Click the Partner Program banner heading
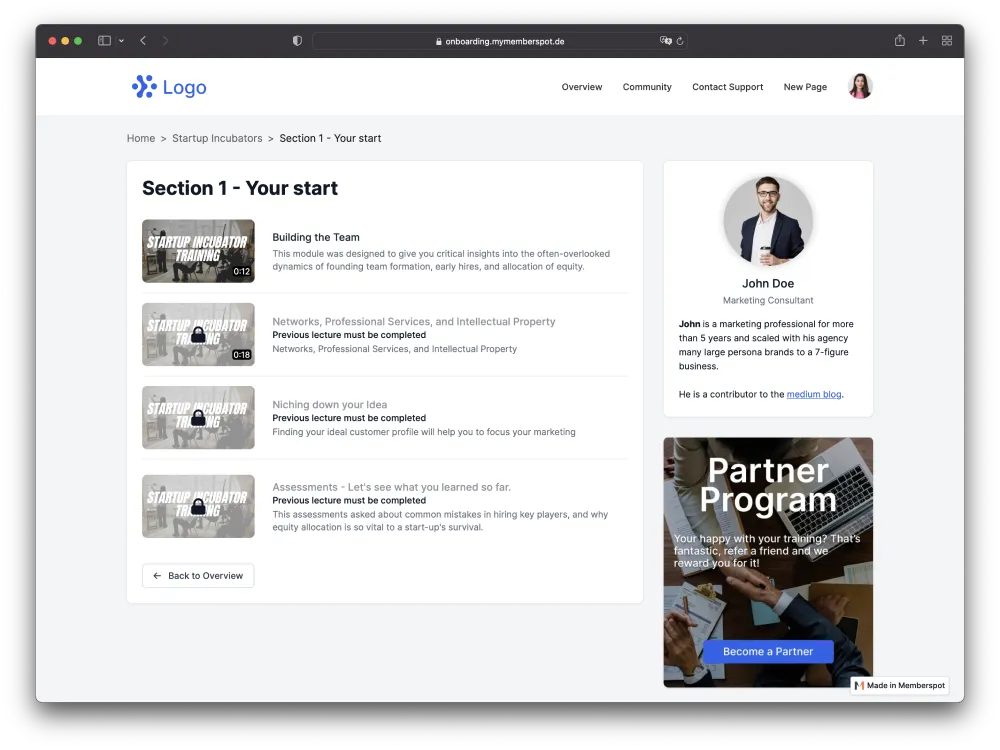 click(x=768, y=485)
